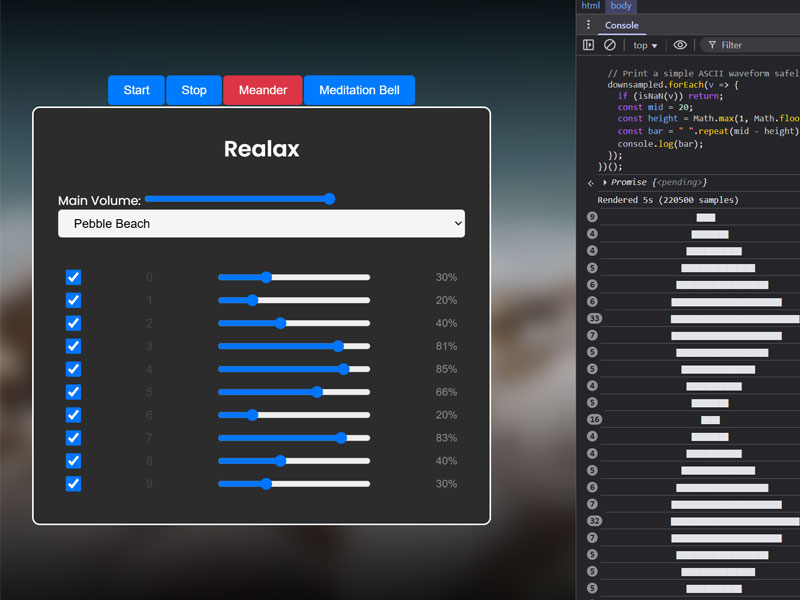Toggle the console sidebar panel
Screen dimensions: 800x600
[x=589, y=45]
